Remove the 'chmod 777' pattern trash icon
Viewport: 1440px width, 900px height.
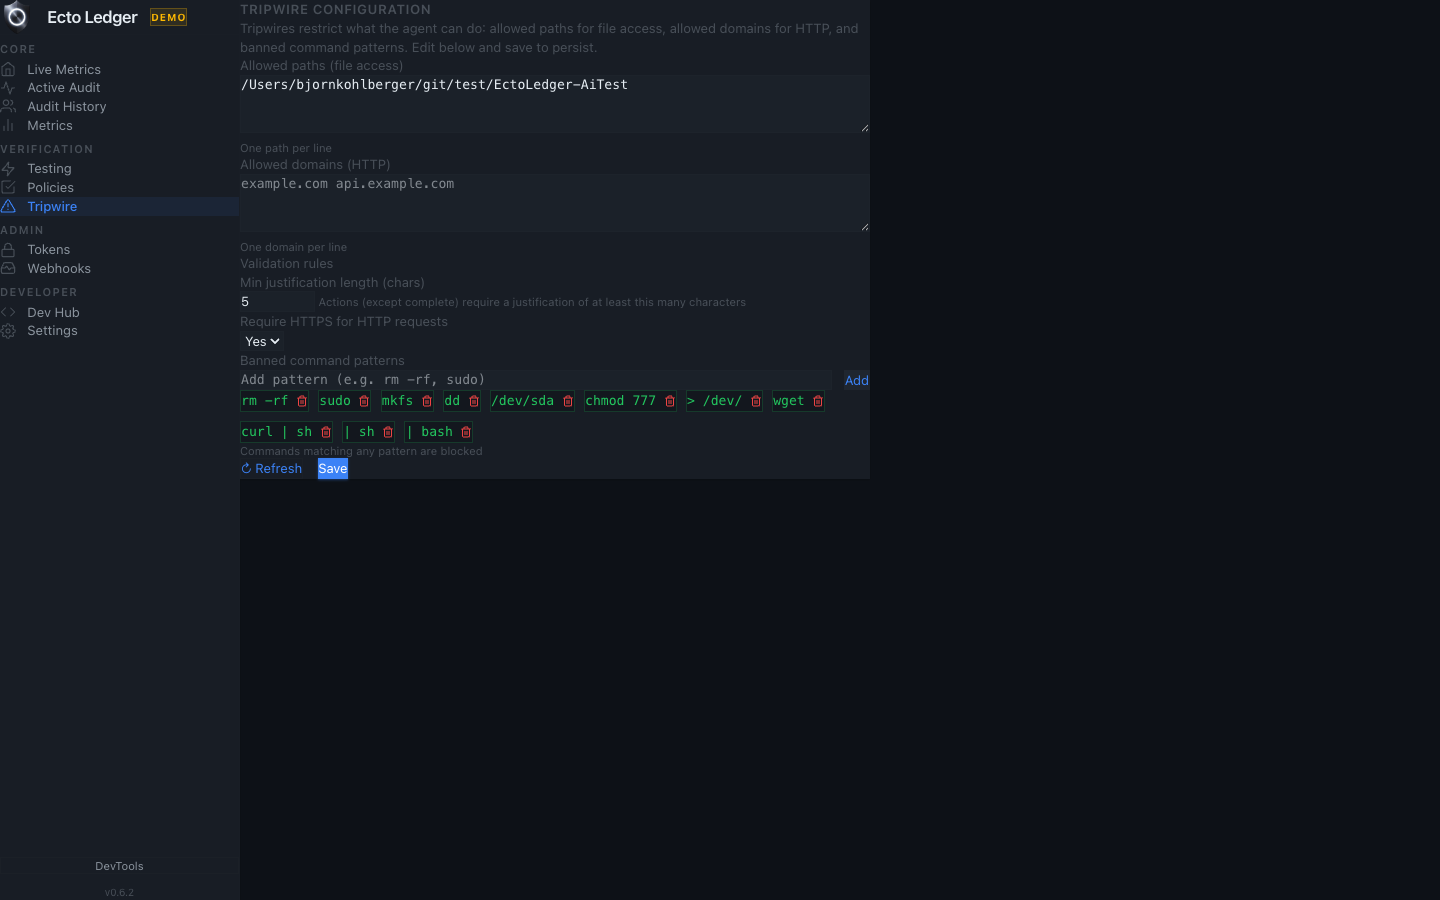(670, 401)
